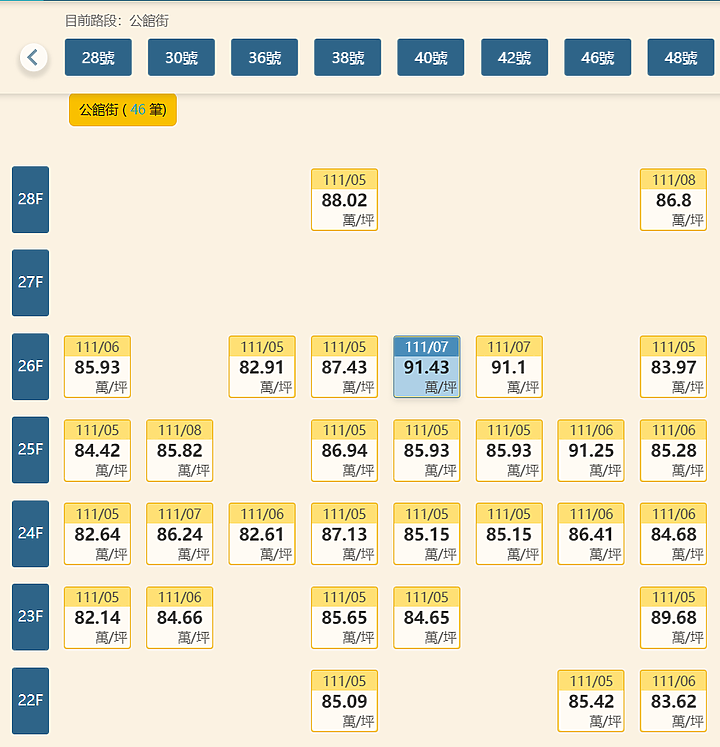Select the 28F floor label
Screen dimensions: 720x747
pos(30,200)
